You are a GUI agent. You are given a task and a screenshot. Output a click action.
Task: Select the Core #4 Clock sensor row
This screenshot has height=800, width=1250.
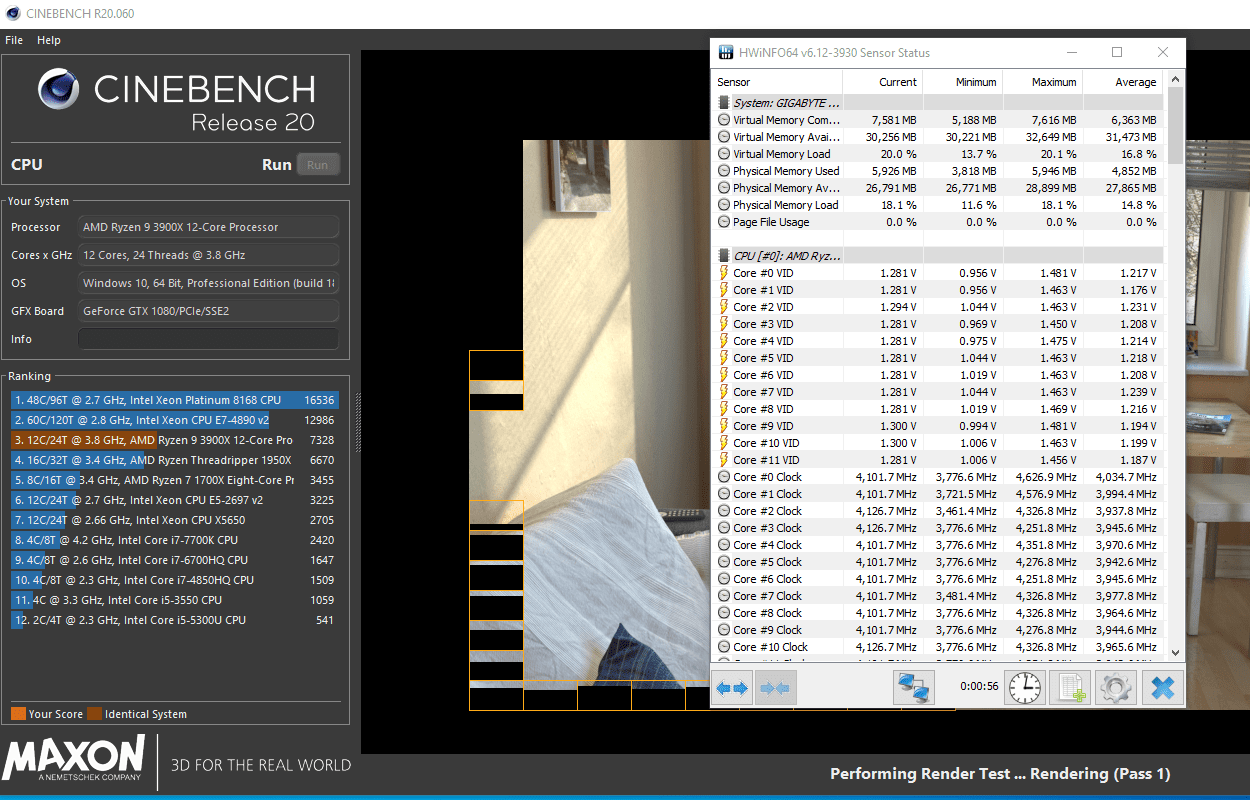(x=938, y=545)
